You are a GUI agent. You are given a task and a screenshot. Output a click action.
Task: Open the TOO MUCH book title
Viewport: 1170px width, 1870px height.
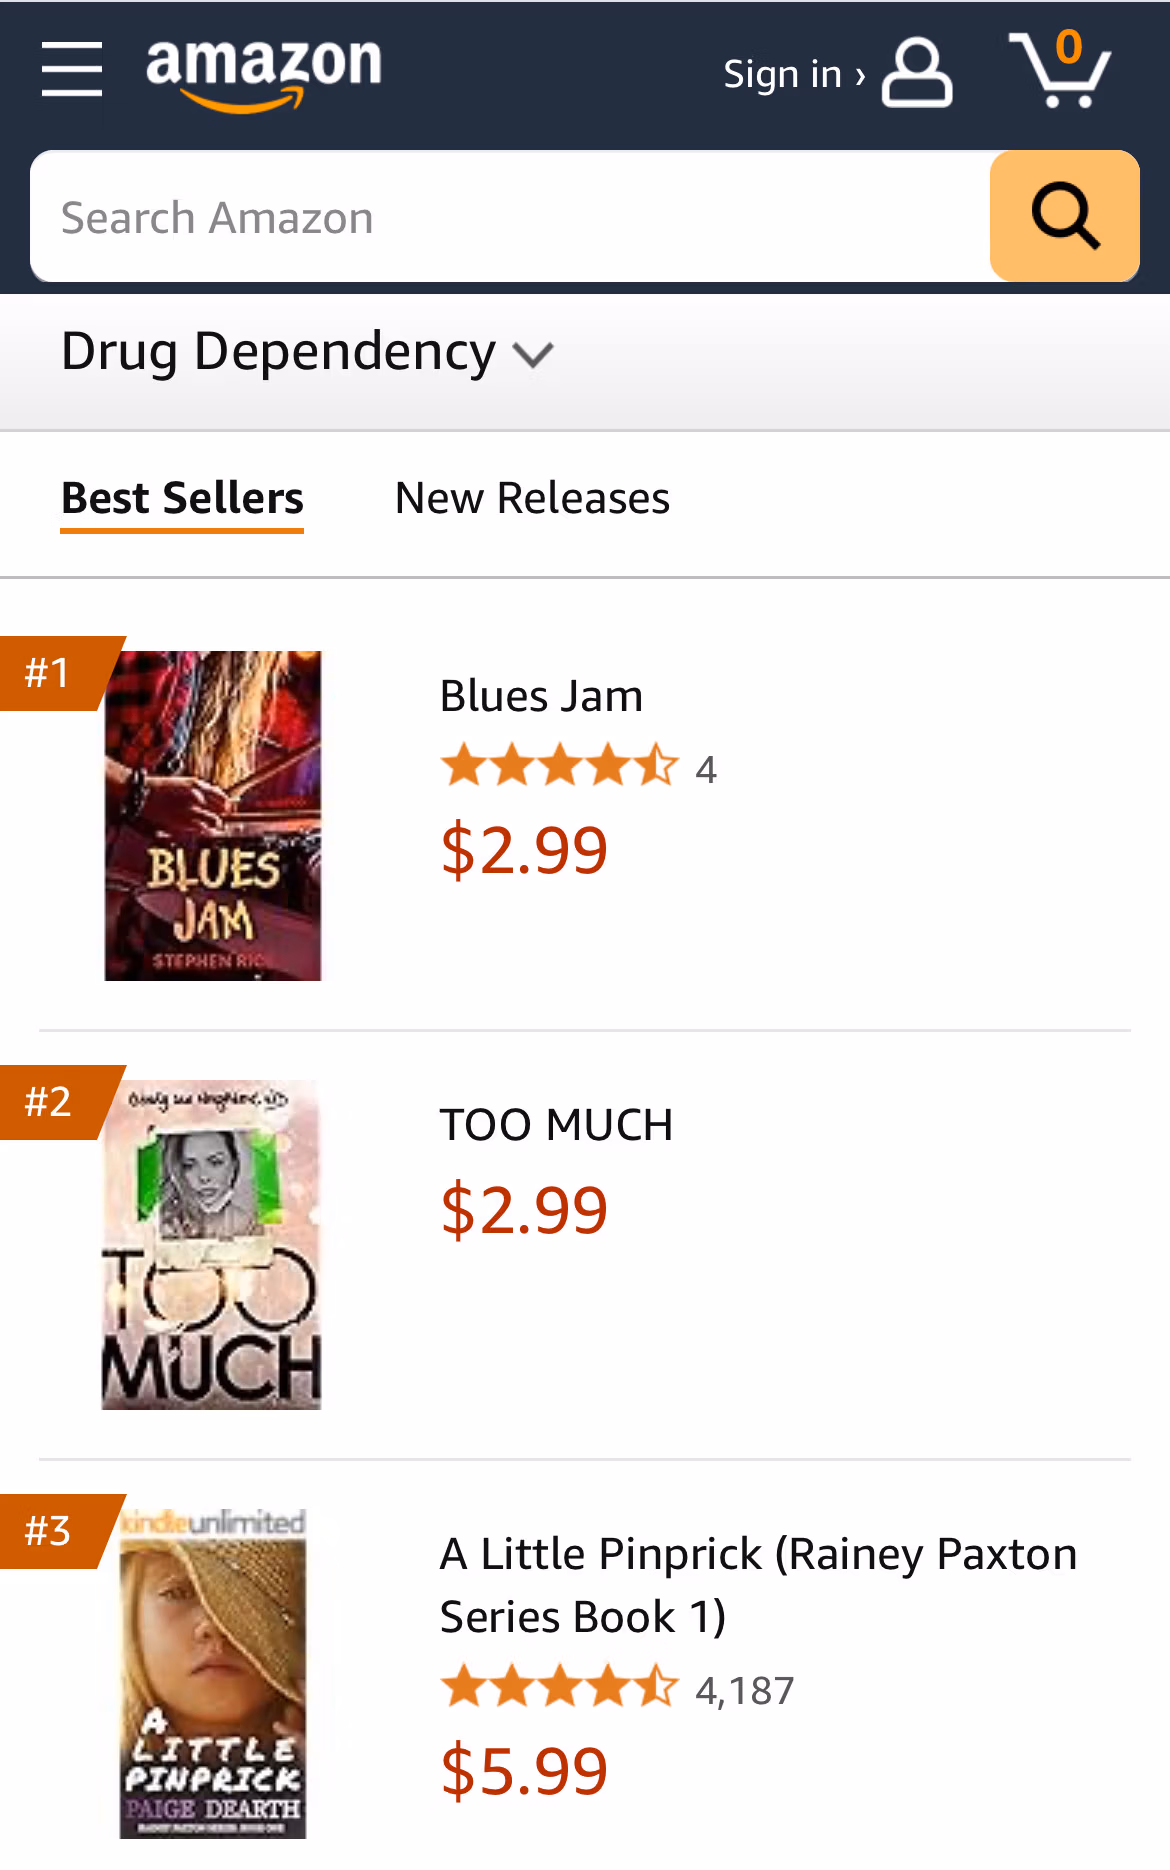click(556, 1125)
